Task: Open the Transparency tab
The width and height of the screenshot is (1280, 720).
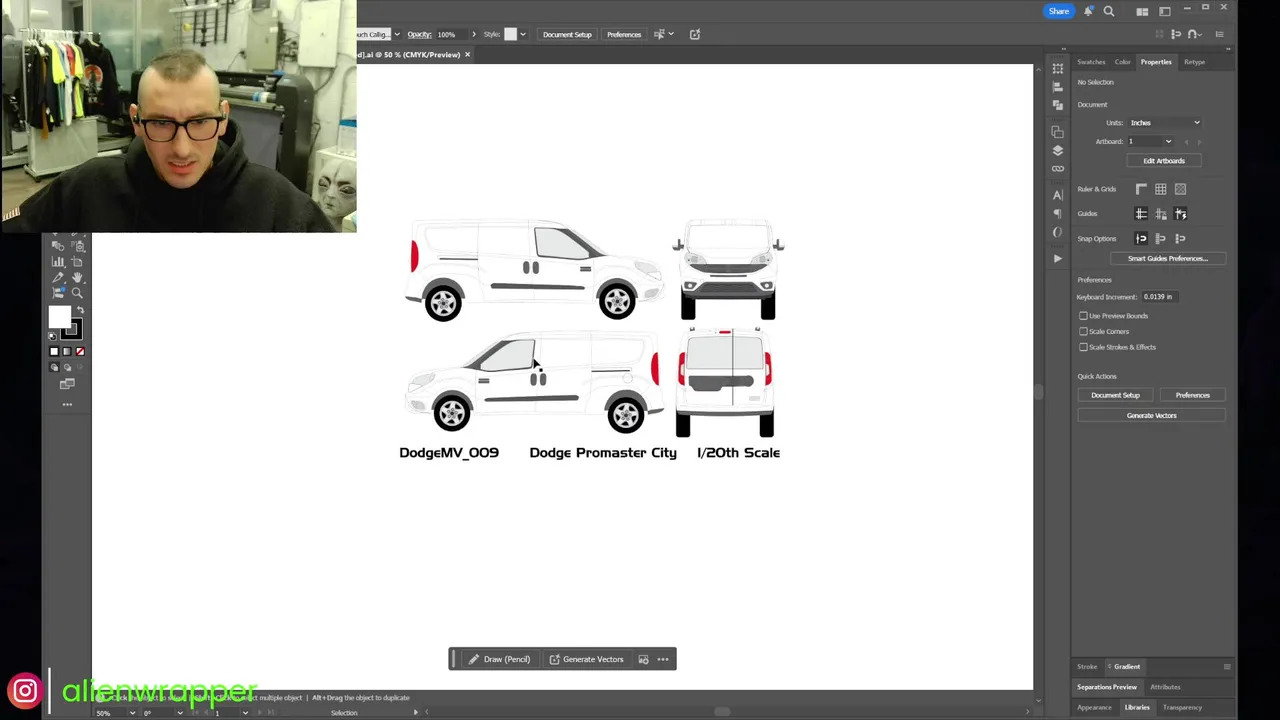Action: tap(1183, 708)
